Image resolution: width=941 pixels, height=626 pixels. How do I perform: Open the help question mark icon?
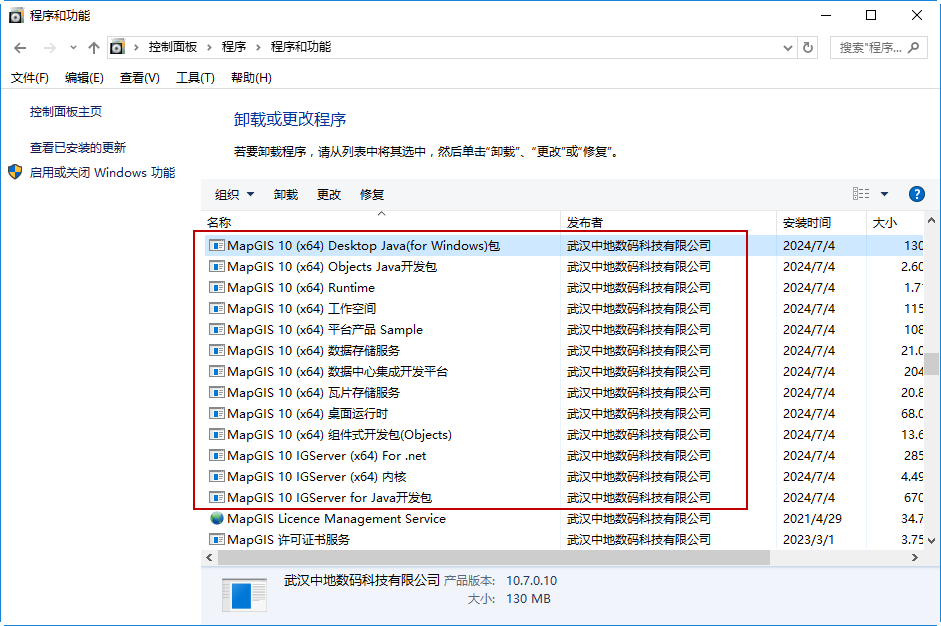pos(916,194)
